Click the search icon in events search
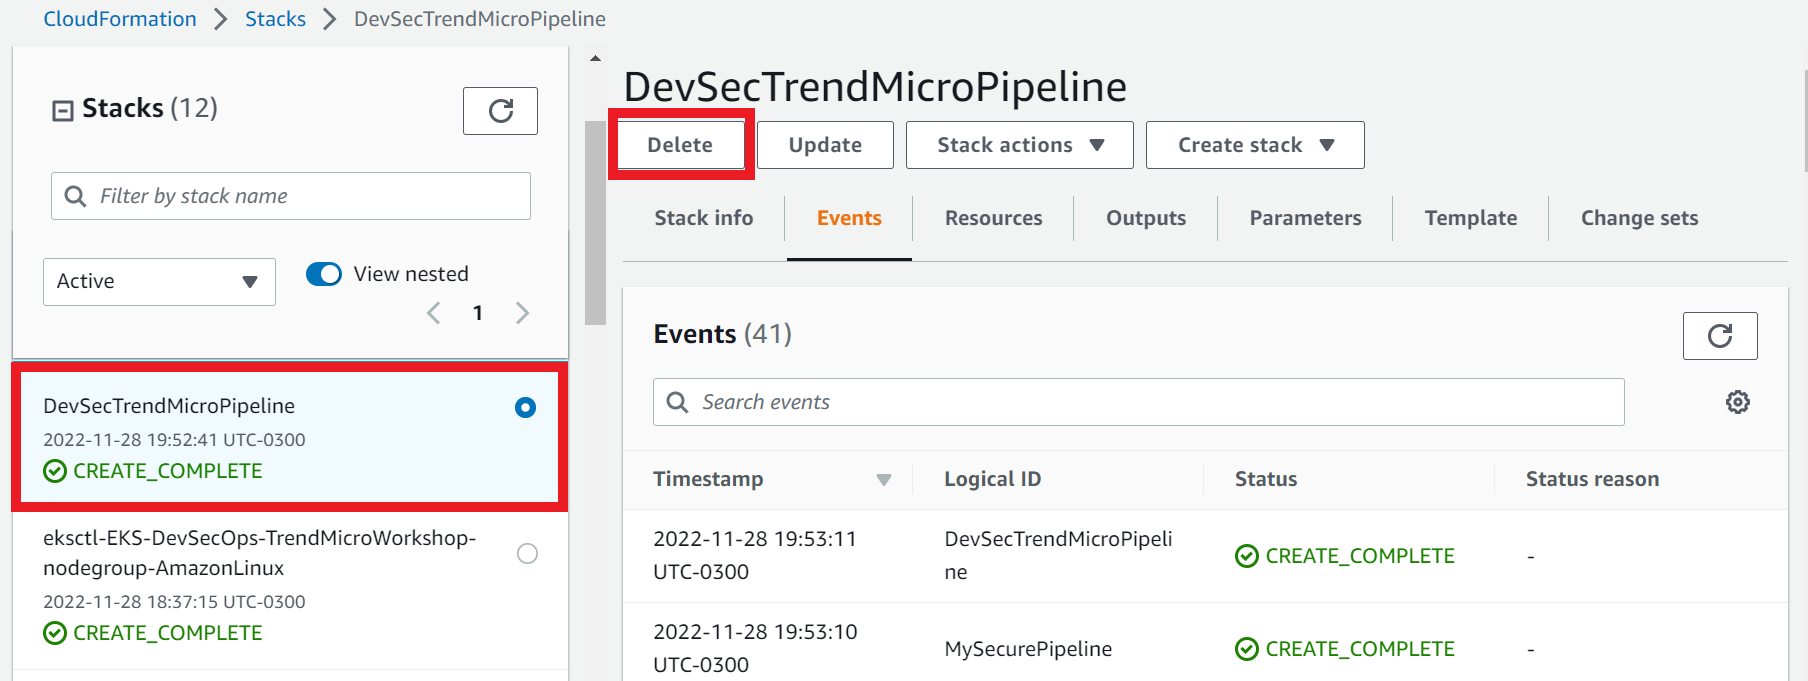The height and width of the screenshot is (681, 1808). coord(677,402)
